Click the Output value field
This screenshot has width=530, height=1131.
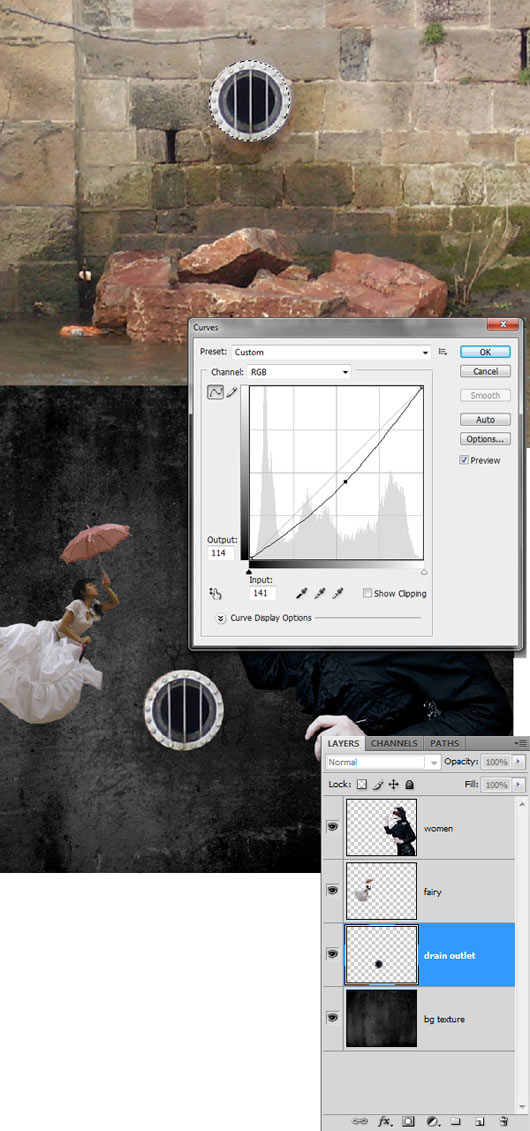[x=220, y=553]
